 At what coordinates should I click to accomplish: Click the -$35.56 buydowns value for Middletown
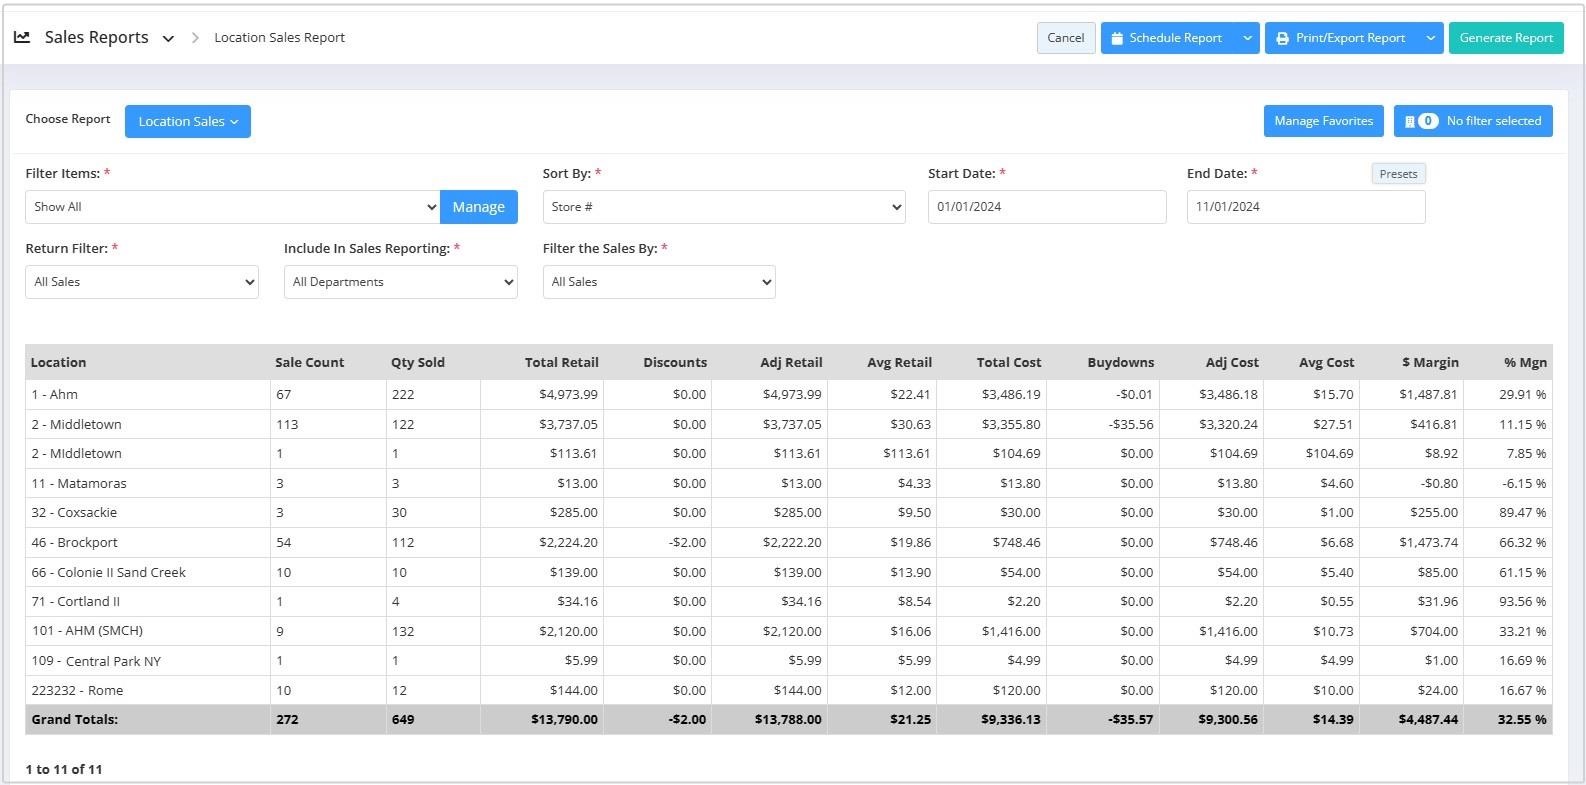point(1131,424)
